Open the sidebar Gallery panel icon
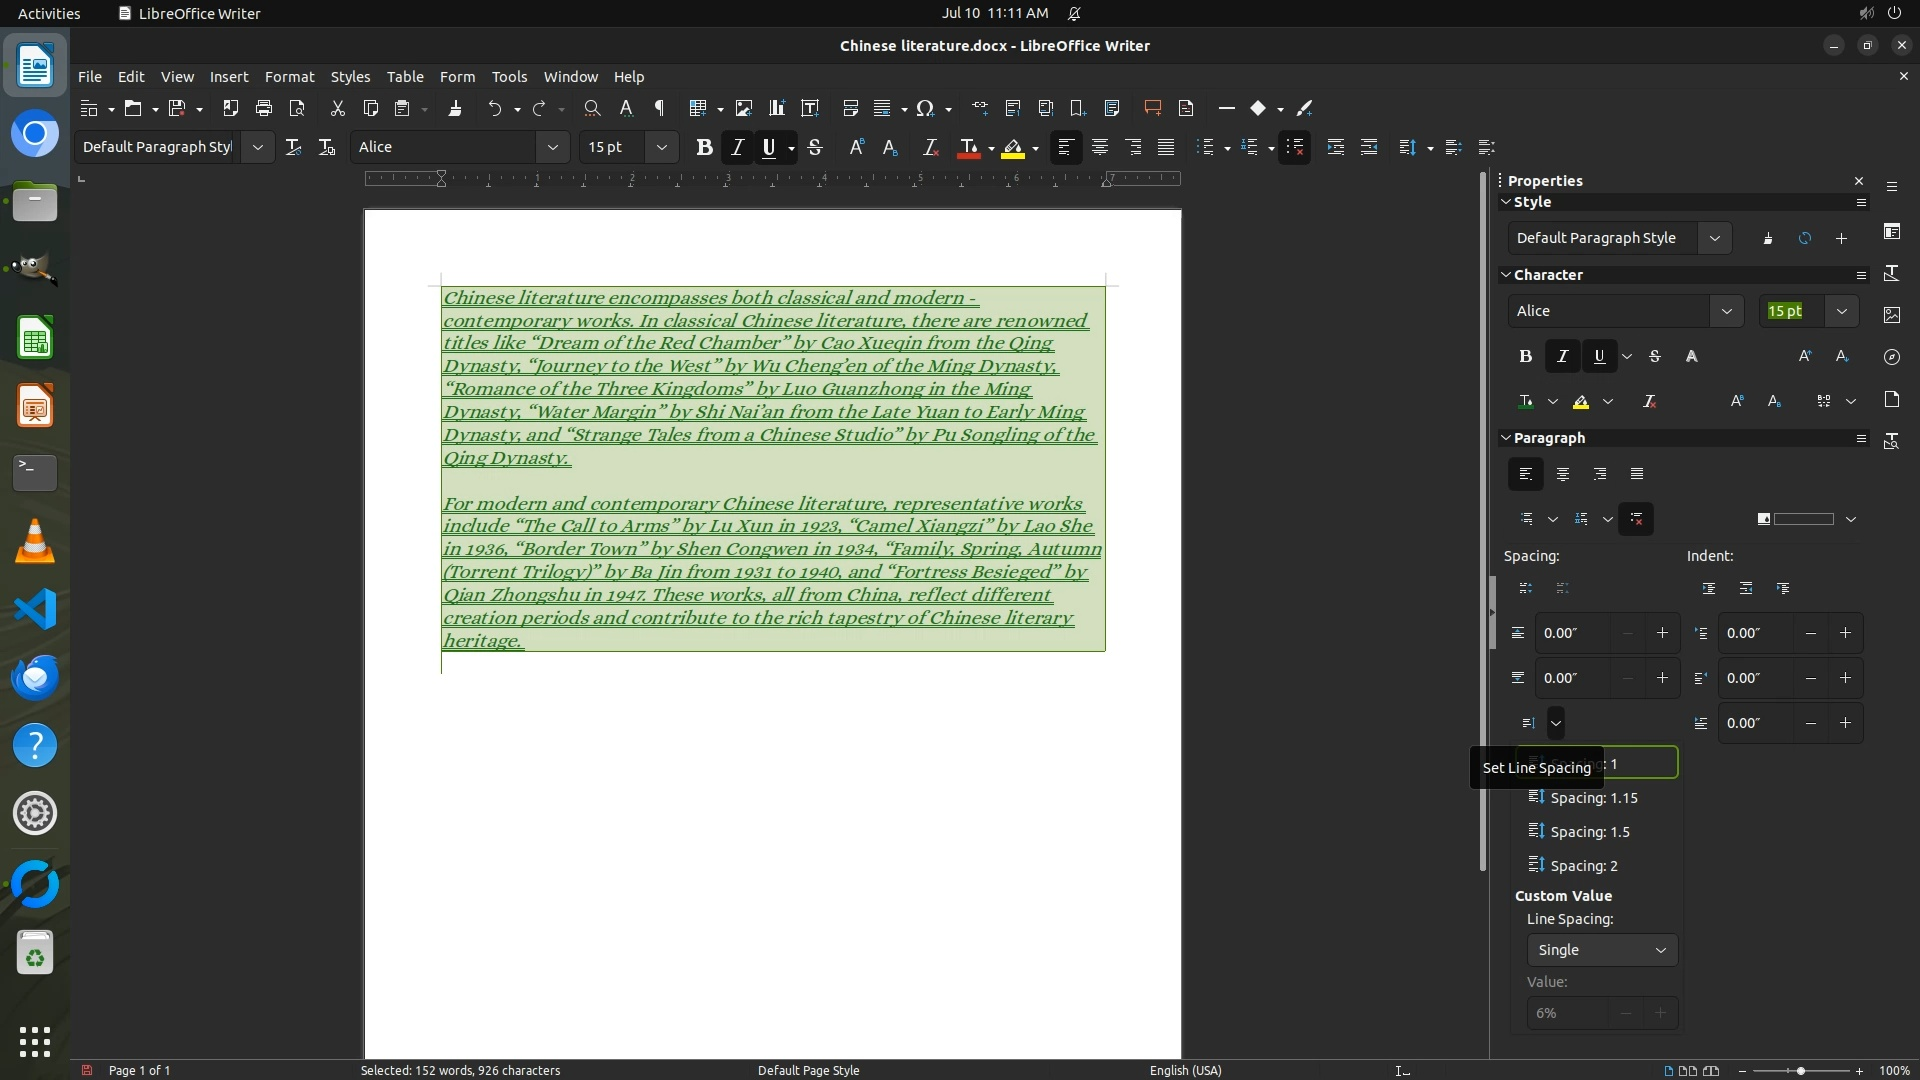1920x1080 pixels. tap(1891, 314)
